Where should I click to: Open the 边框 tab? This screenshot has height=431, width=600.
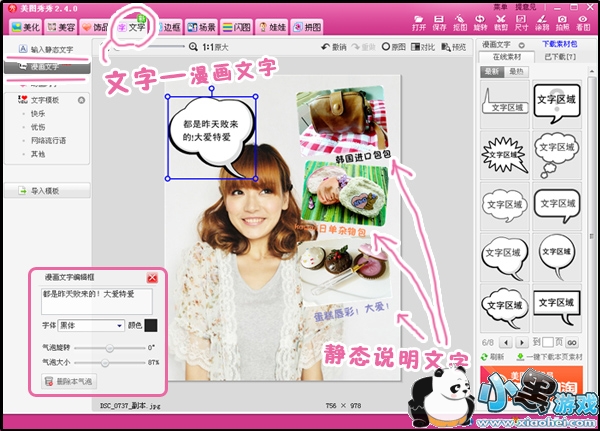pyautogui.click(x=171, y=27)
